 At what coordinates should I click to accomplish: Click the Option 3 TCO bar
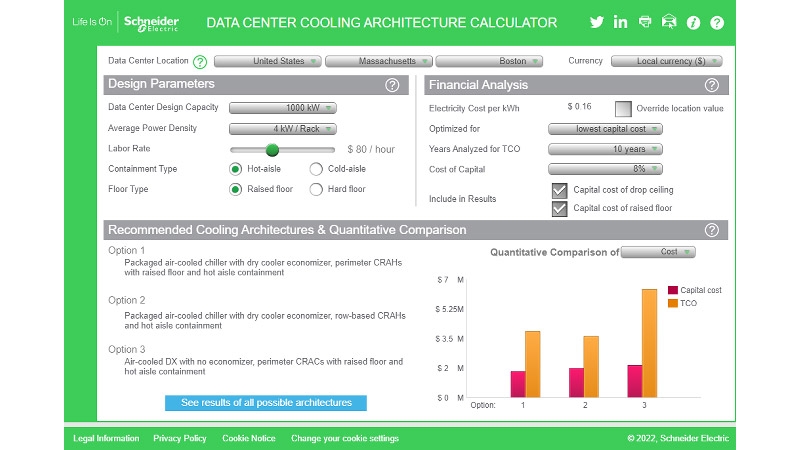pos(650,343)
